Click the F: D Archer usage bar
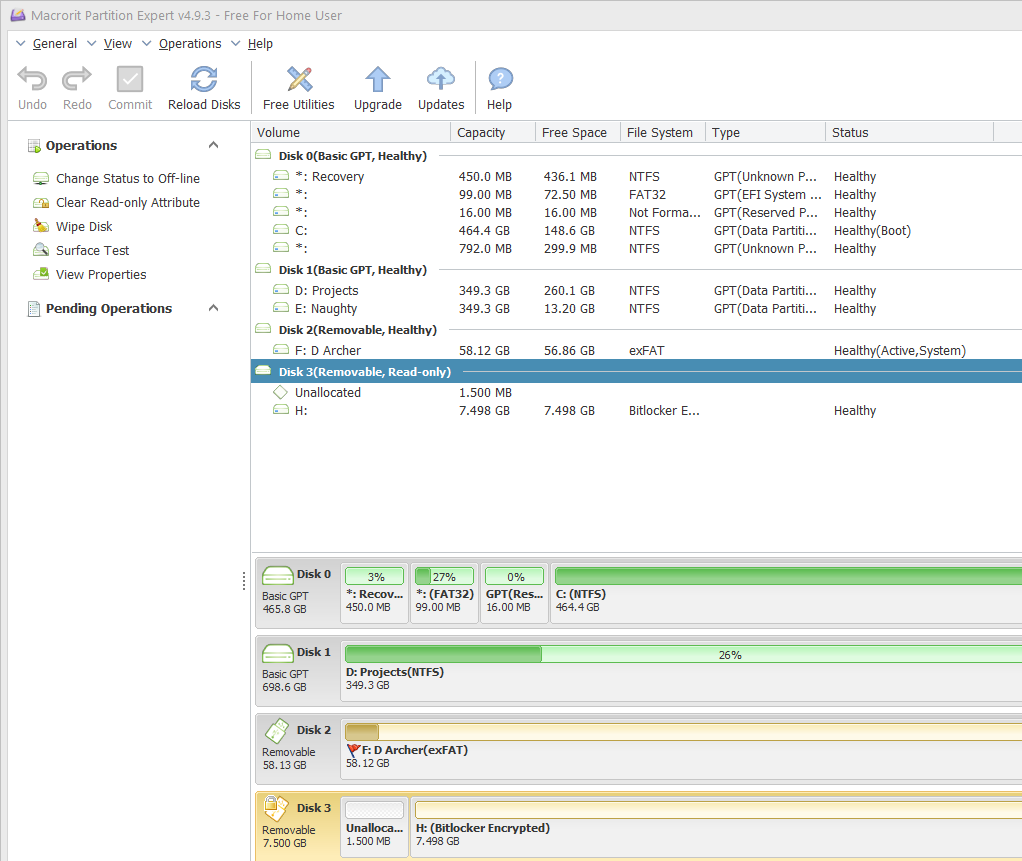The height and width of the screenshot is (861, 1022). tap(683, 732)
